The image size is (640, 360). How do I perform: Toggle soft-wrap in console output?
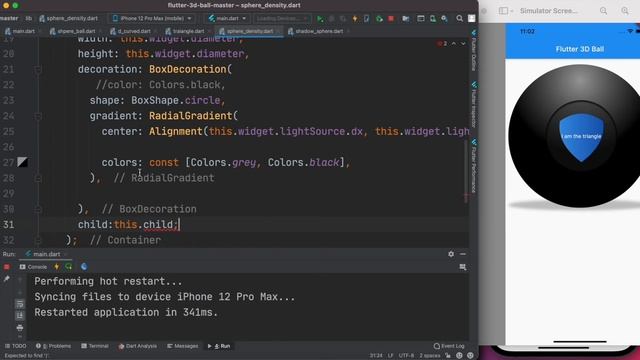click(20, 304)
